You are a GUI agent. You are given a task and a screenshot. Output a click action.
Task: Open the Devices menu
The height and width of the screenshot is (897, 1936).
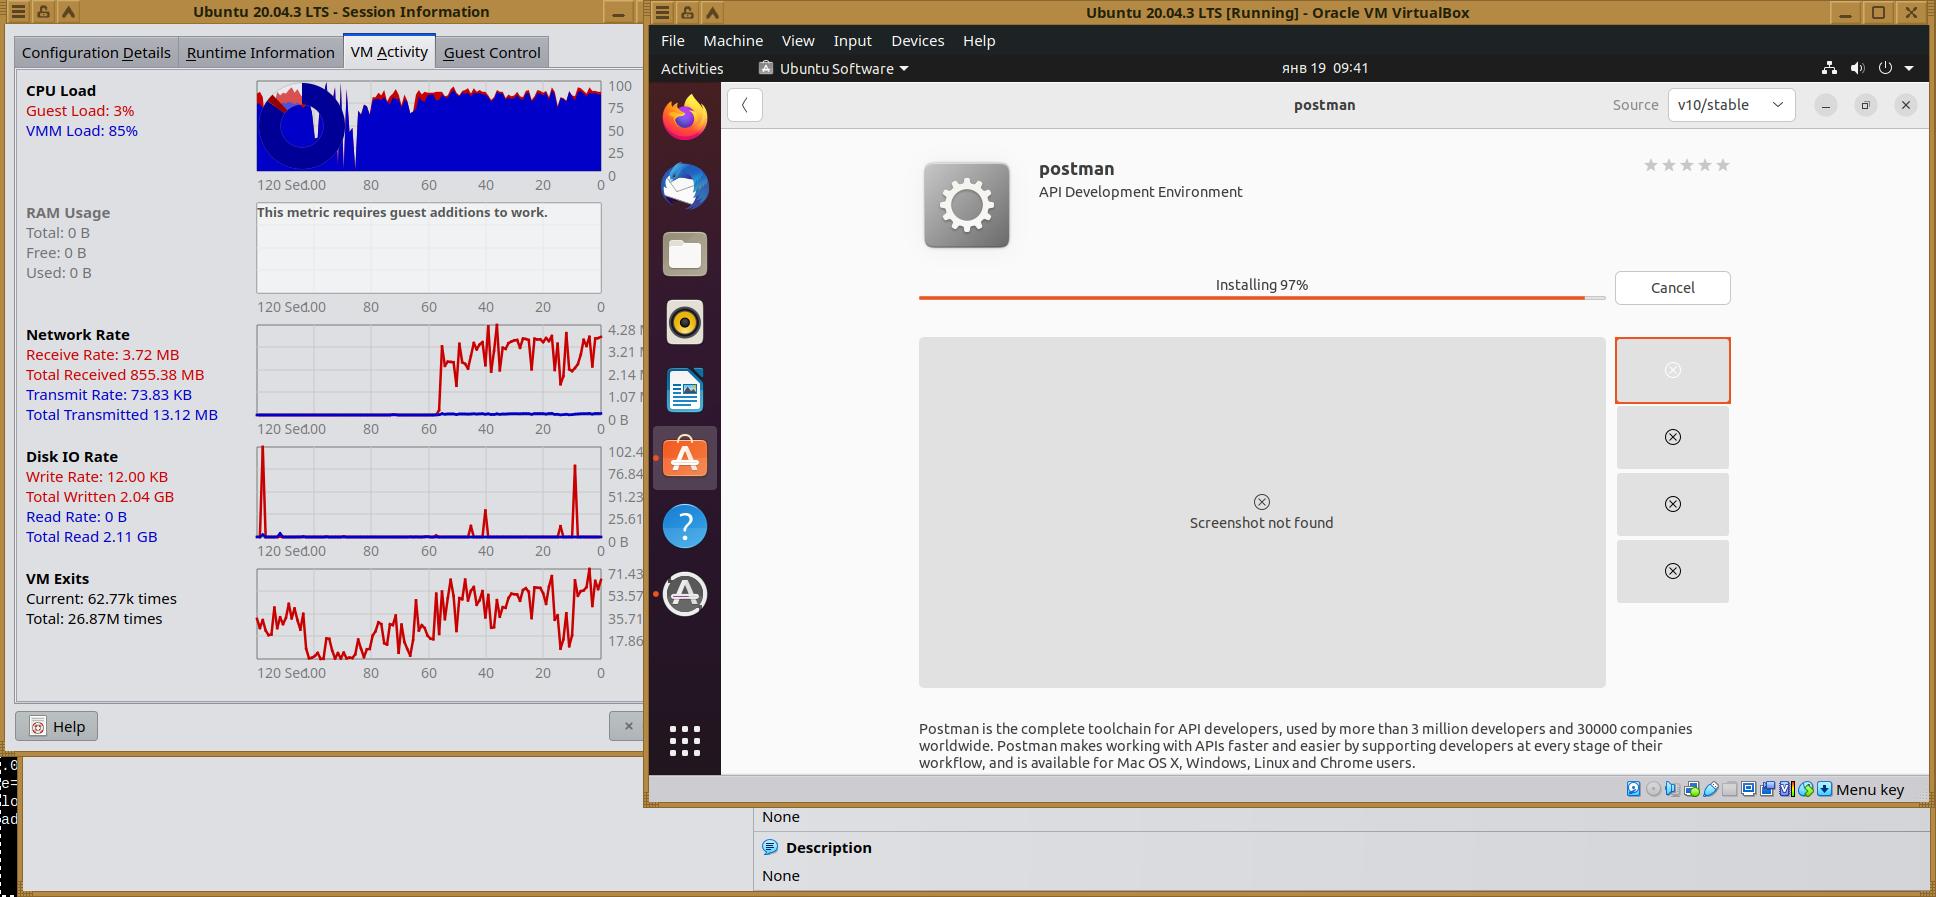tap(917, 41)
